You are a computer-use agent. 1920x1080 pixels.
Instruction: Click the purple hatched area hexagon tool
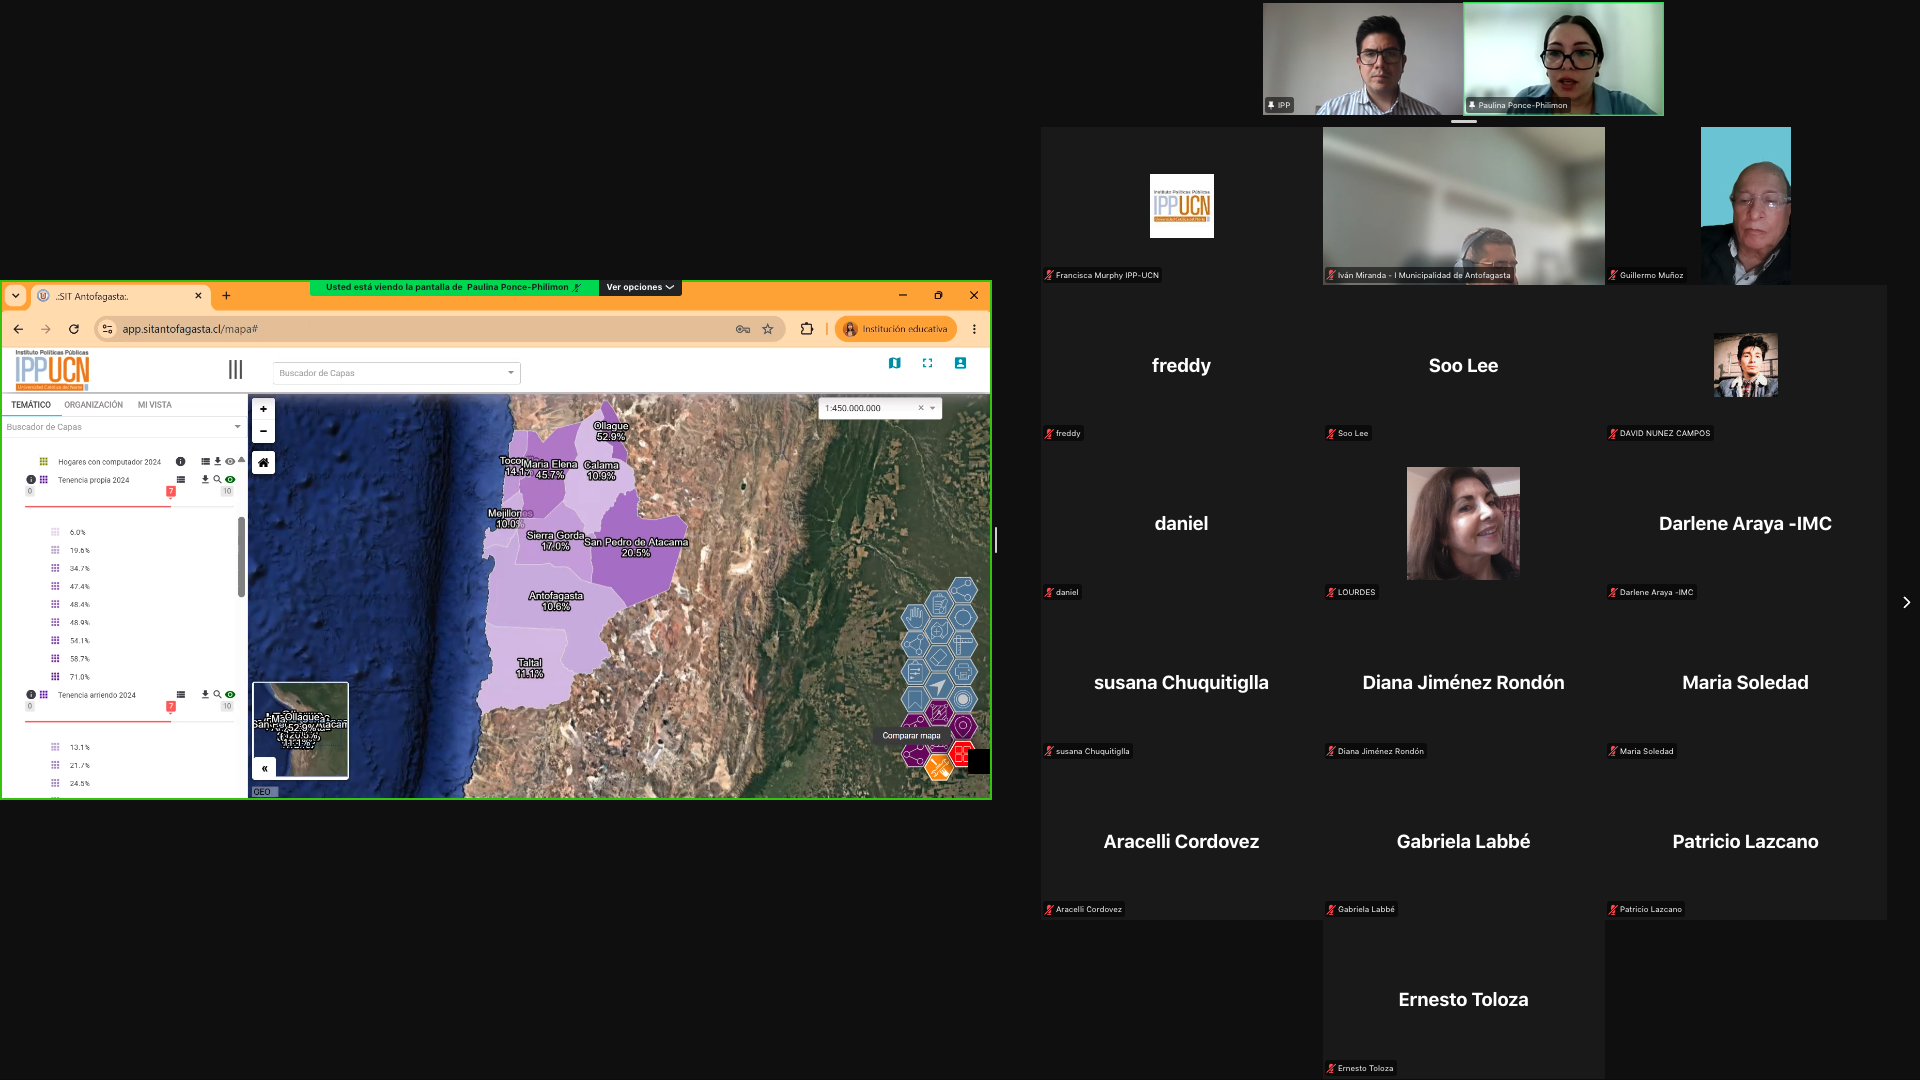coord(939,713)
